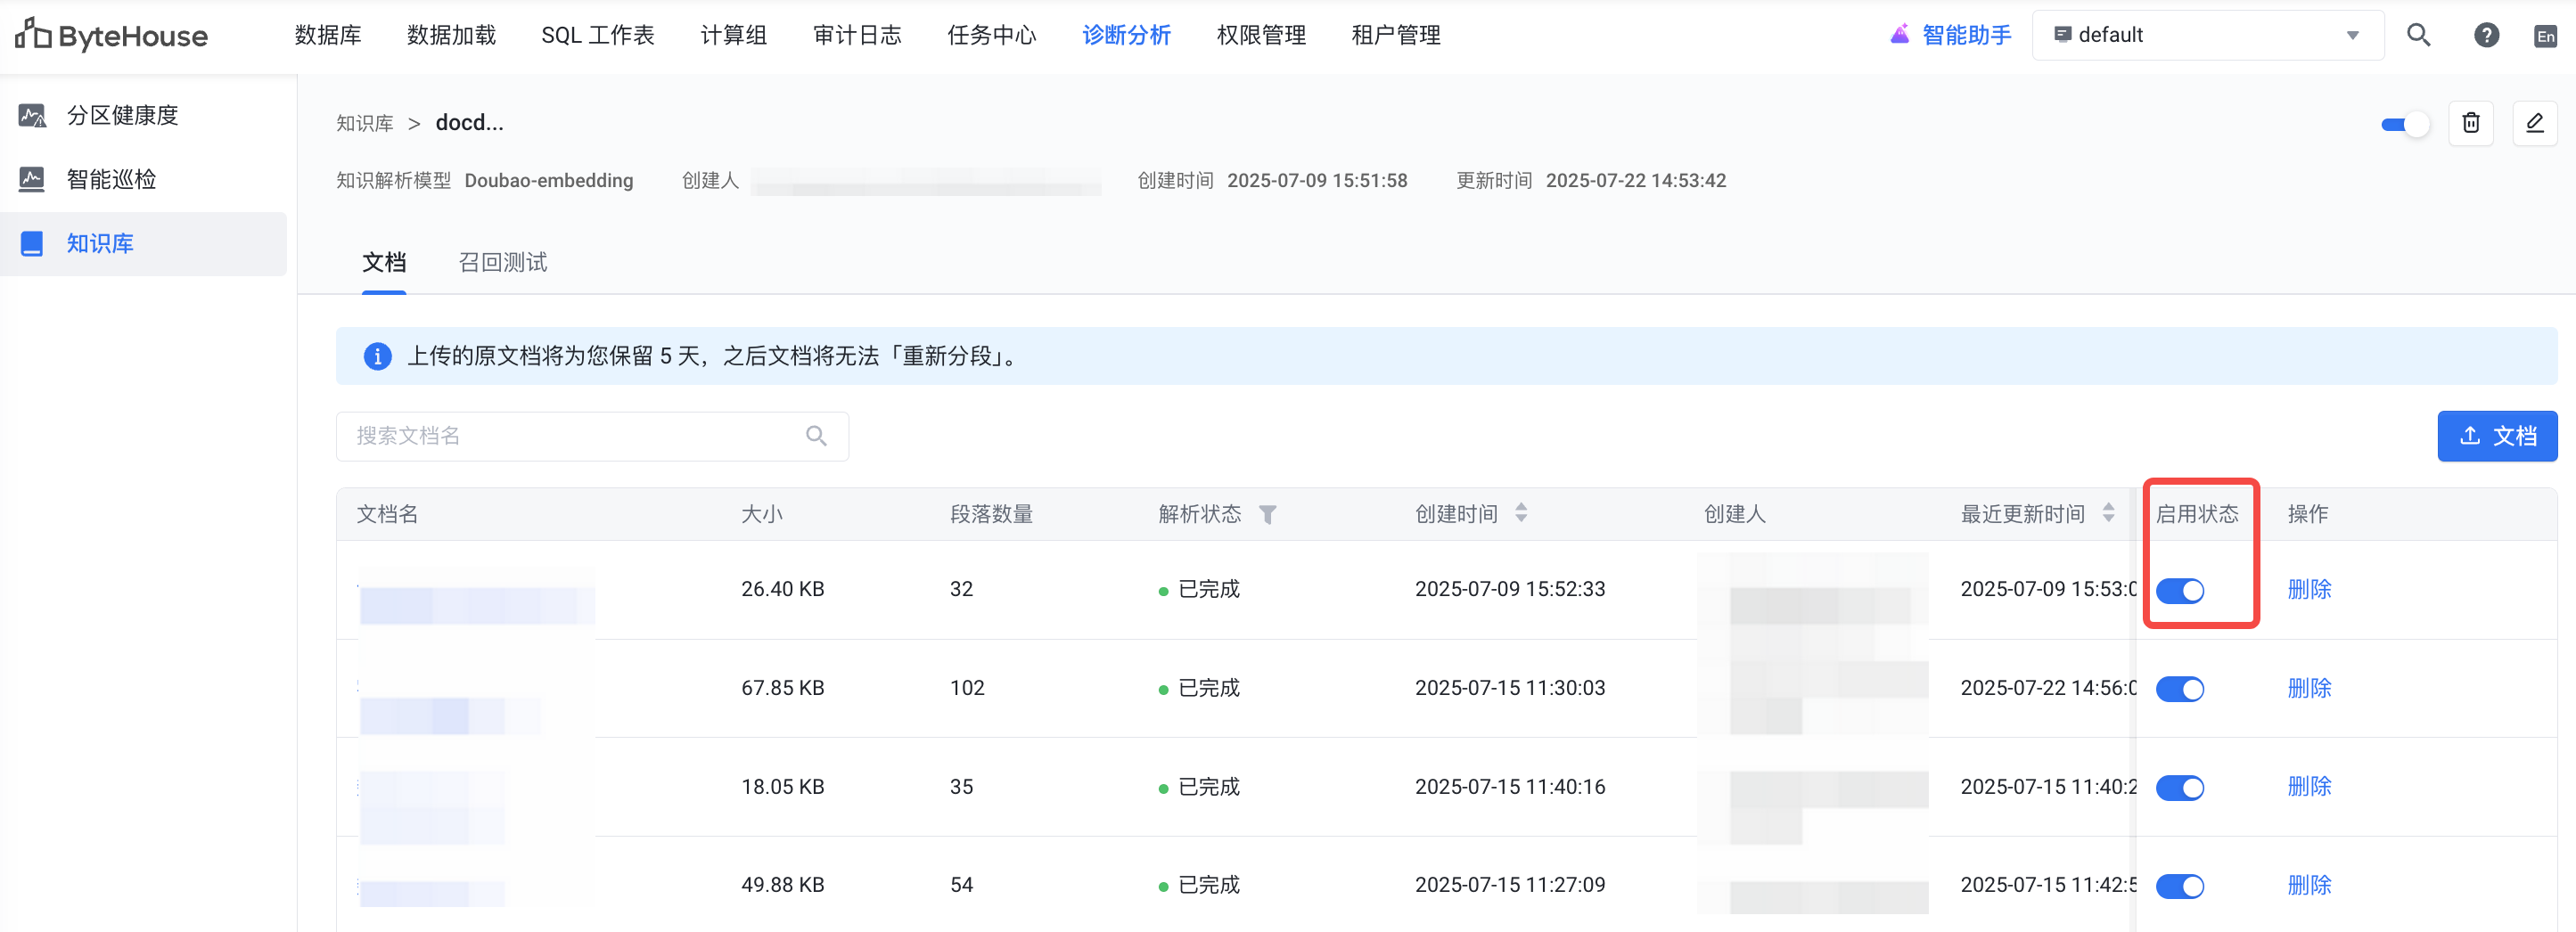The width and height of the screenshot is (2576, 932).
Task: Click 删除 for the 49.88 KB document
Action: 2309,885
